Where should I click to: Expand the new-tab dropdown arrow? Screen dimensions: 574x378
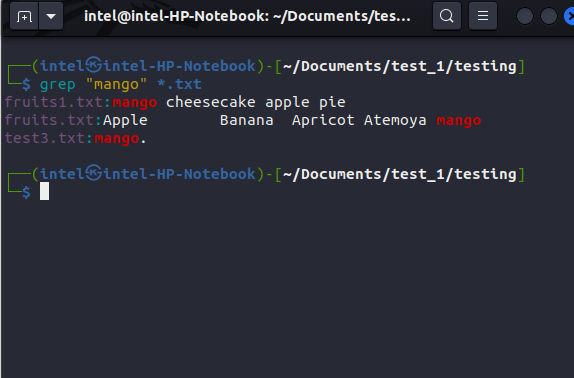pos(51,16)
